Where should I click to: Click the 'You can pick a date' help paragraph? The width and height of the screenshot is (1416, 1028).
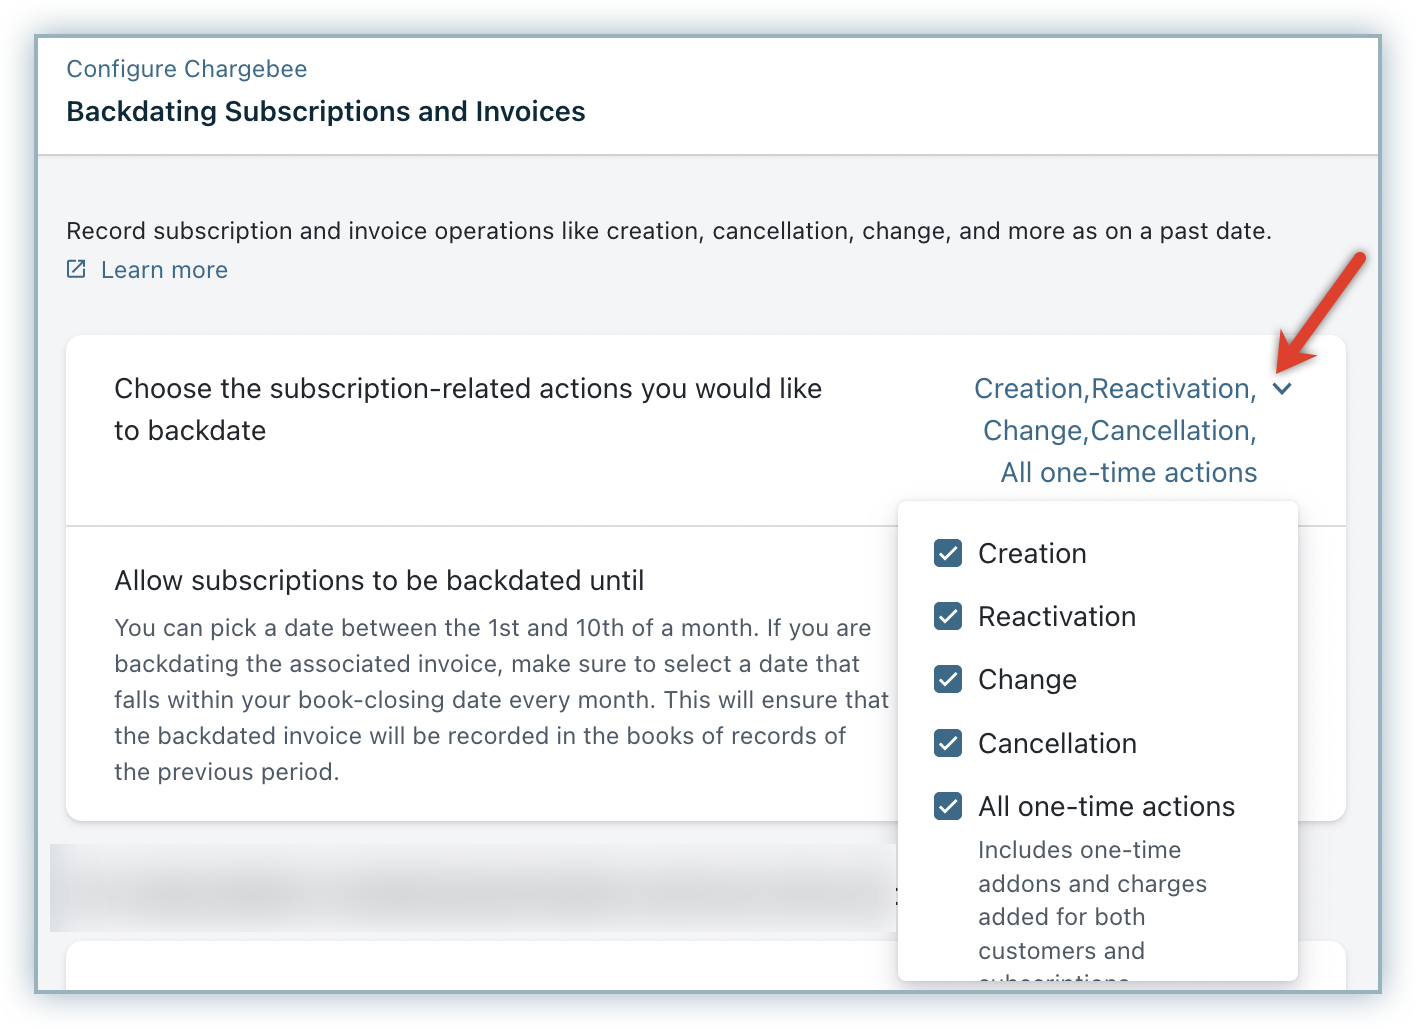pyautogui.click(x=501, y=700)
